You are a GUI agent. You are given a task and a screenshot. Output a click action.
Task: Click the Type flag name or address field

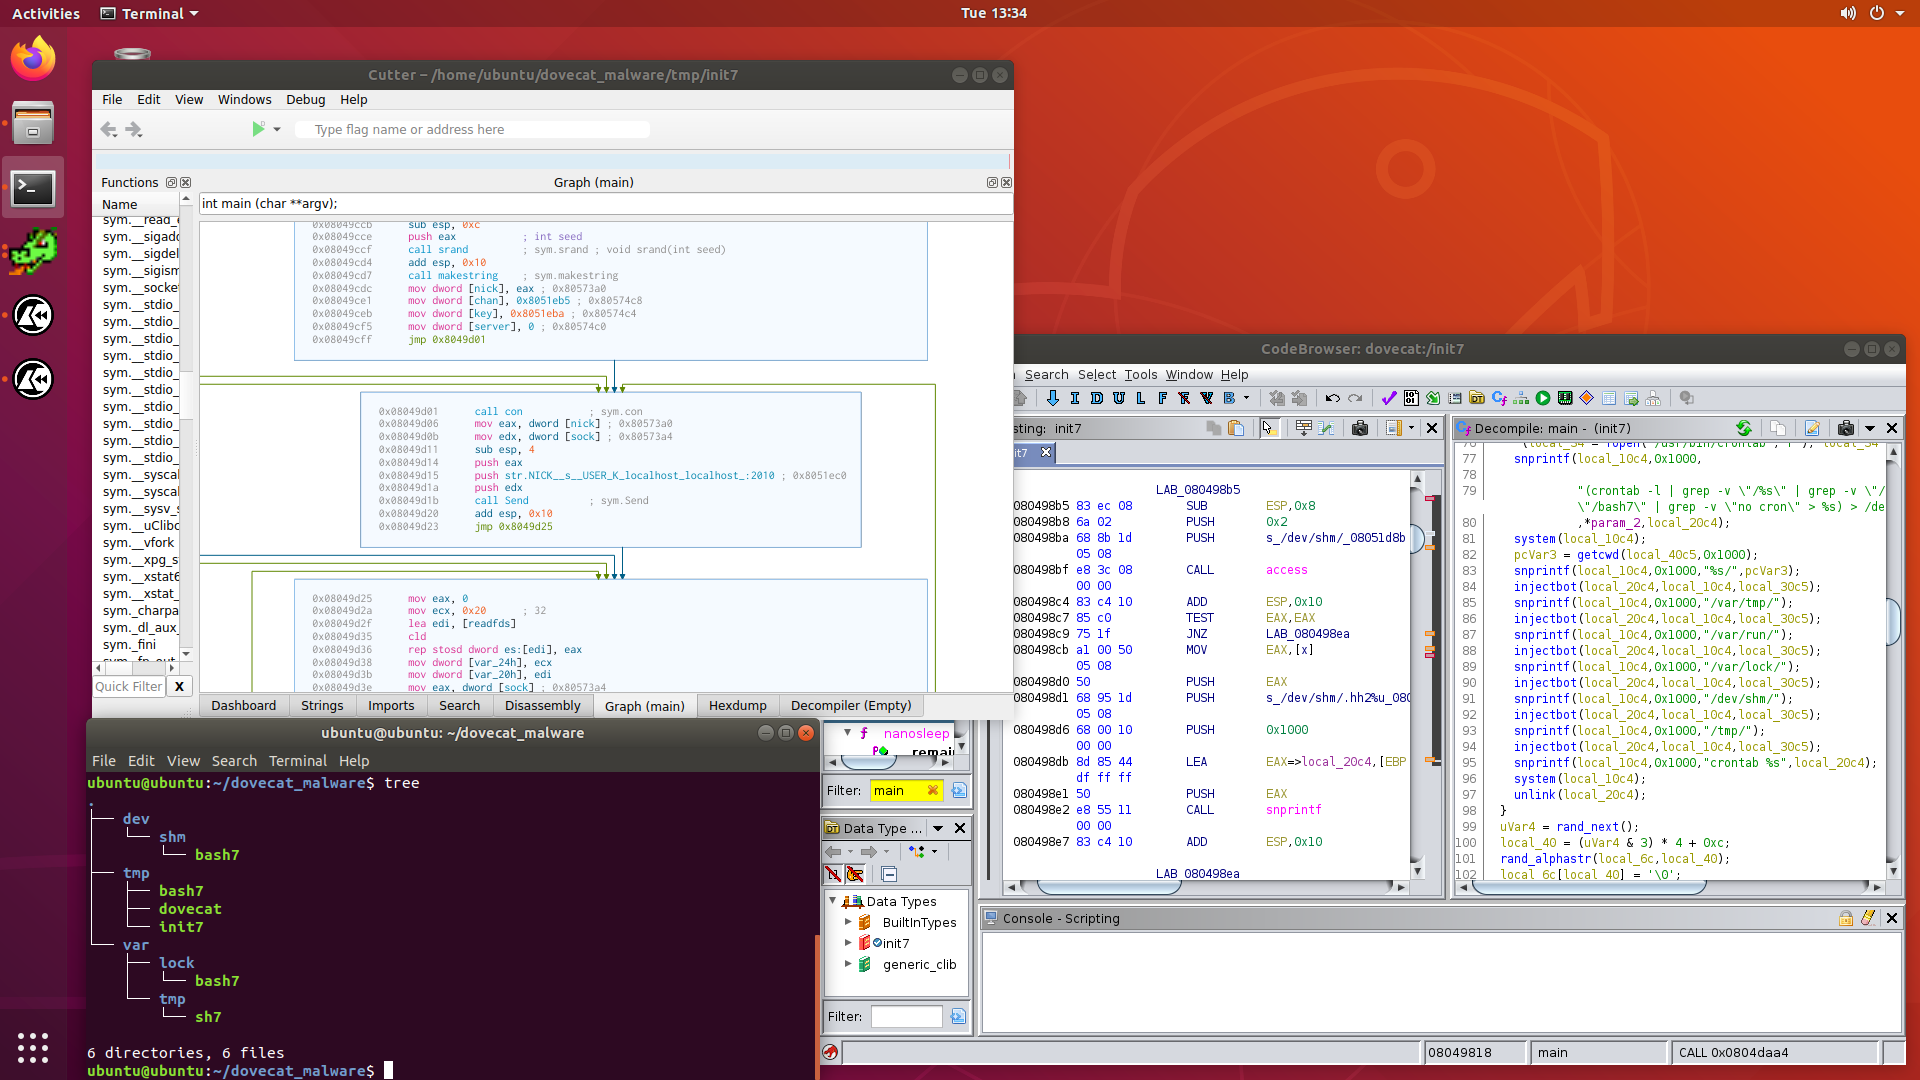474,129
